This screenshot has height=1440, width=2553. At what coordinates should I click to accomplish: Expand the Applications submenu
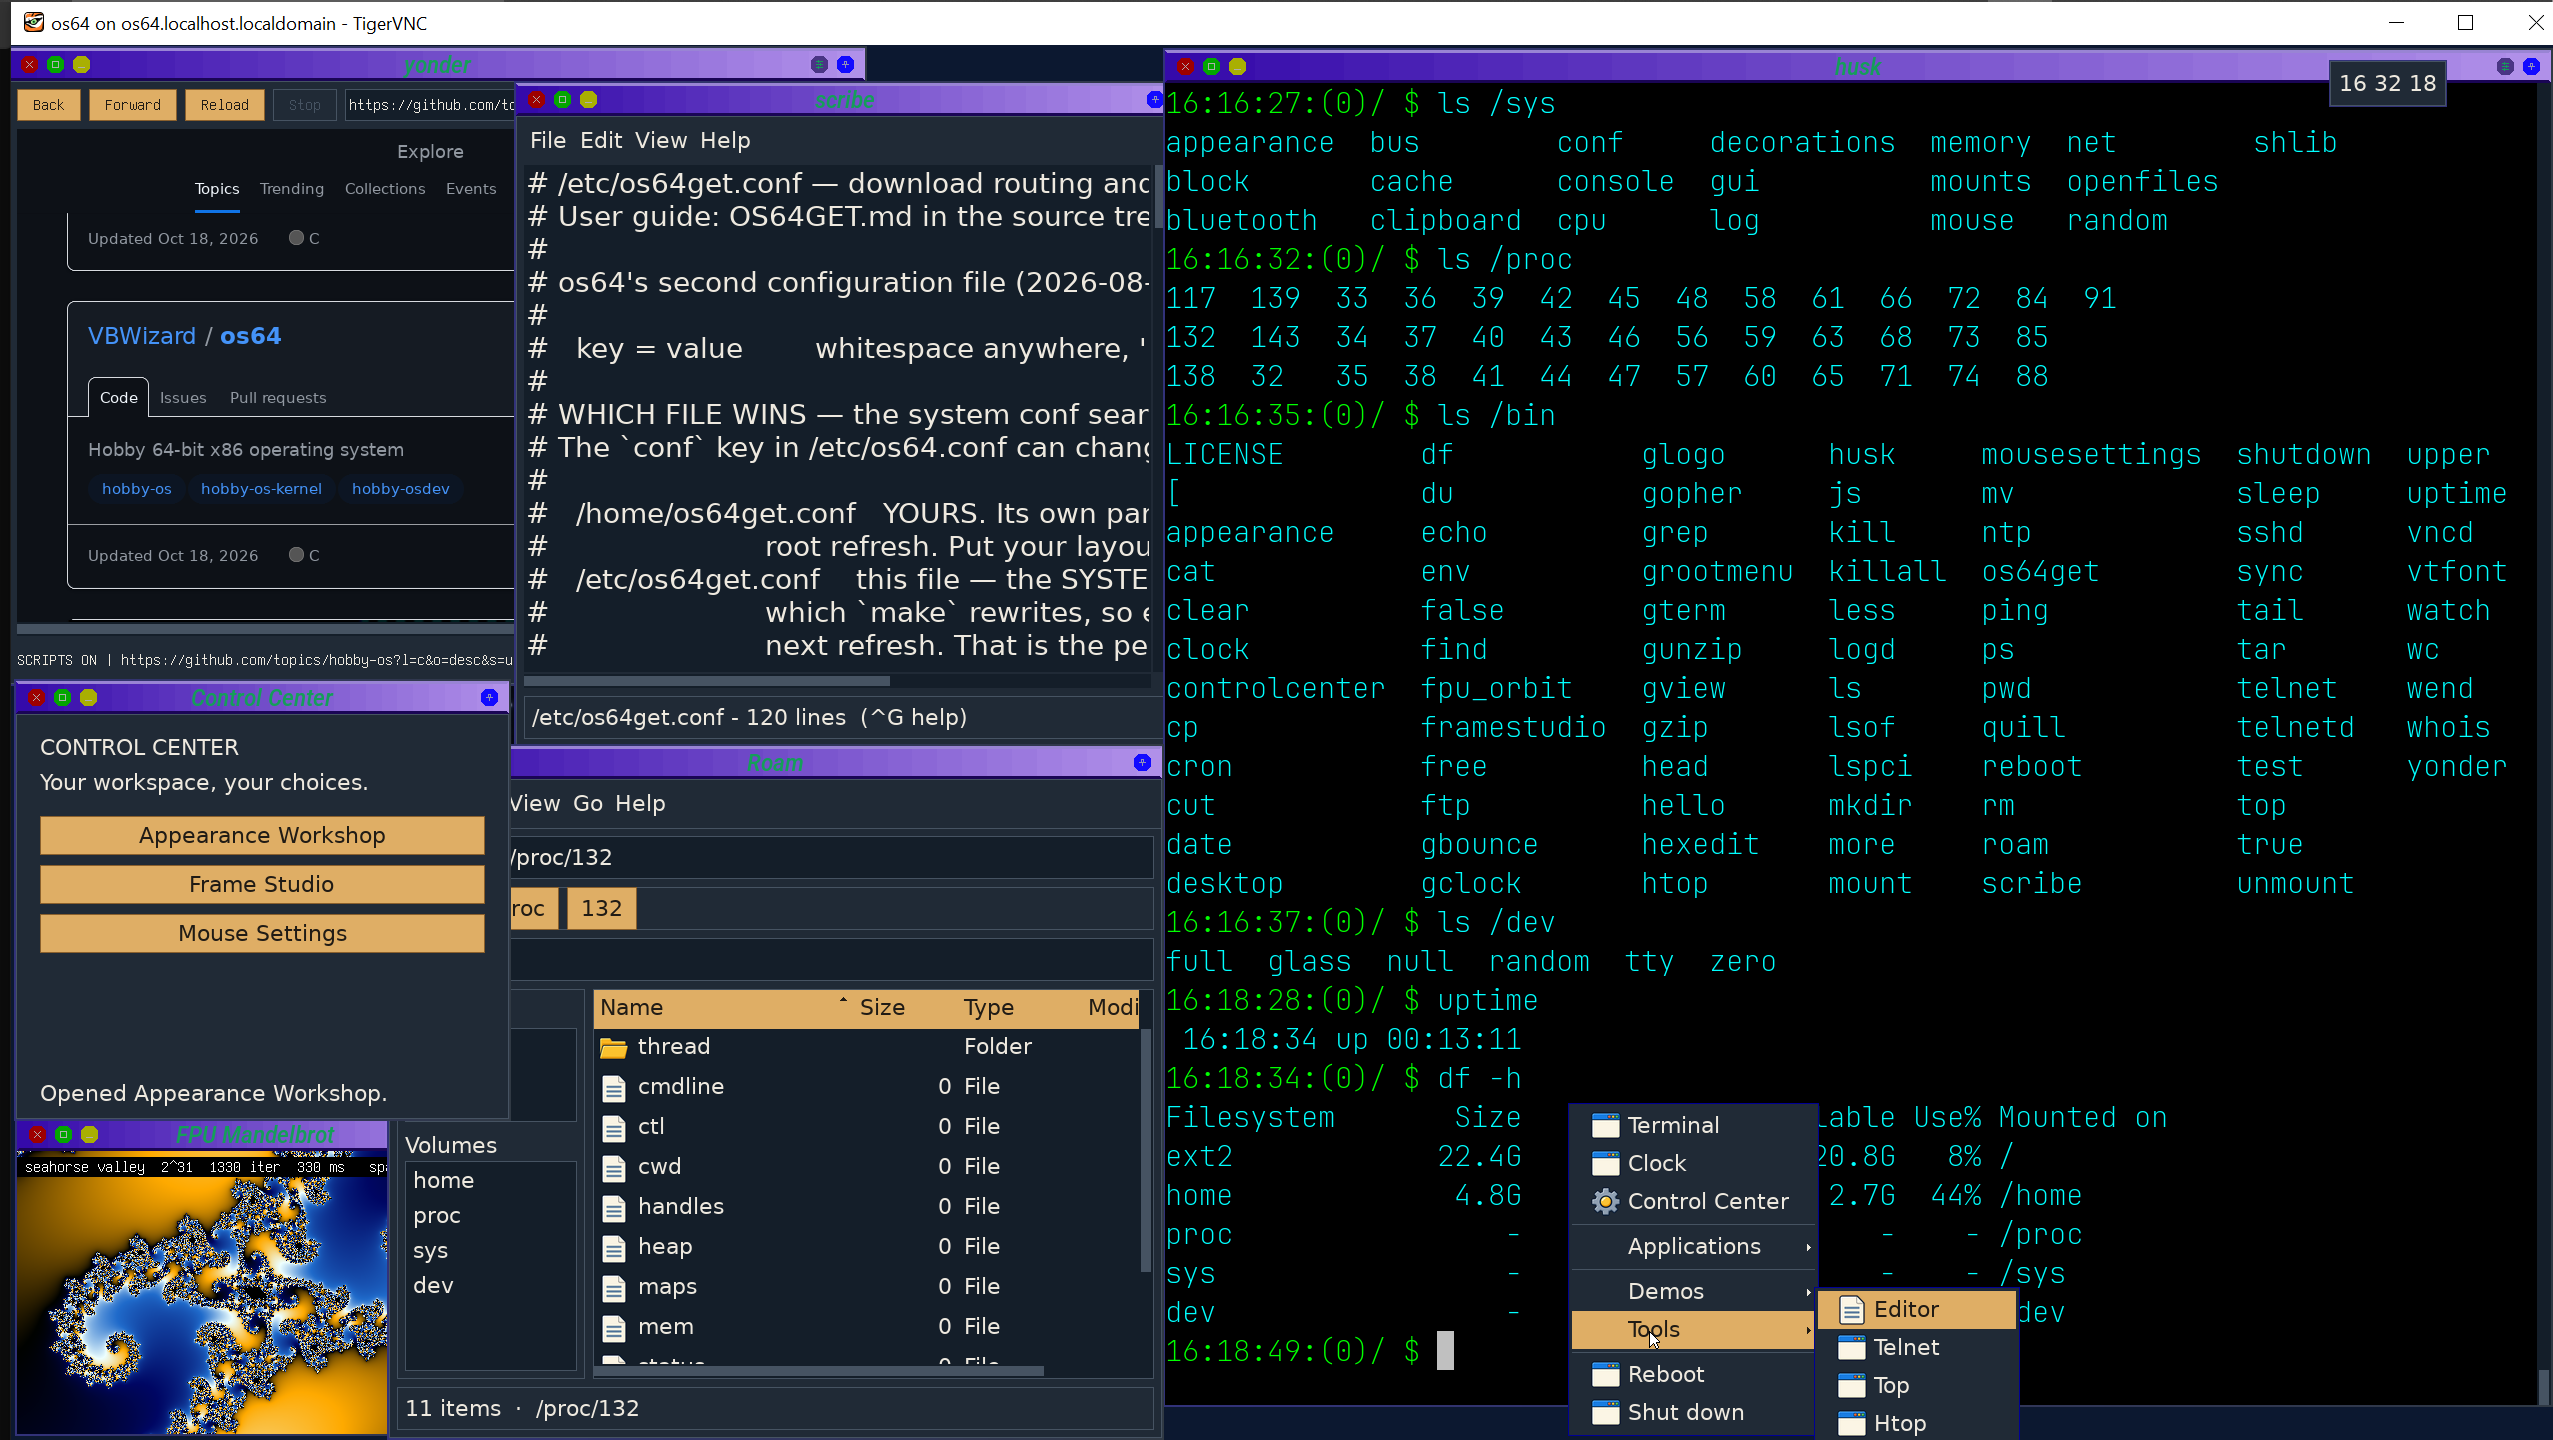pyautogui.click(x=1692, y=1246)
